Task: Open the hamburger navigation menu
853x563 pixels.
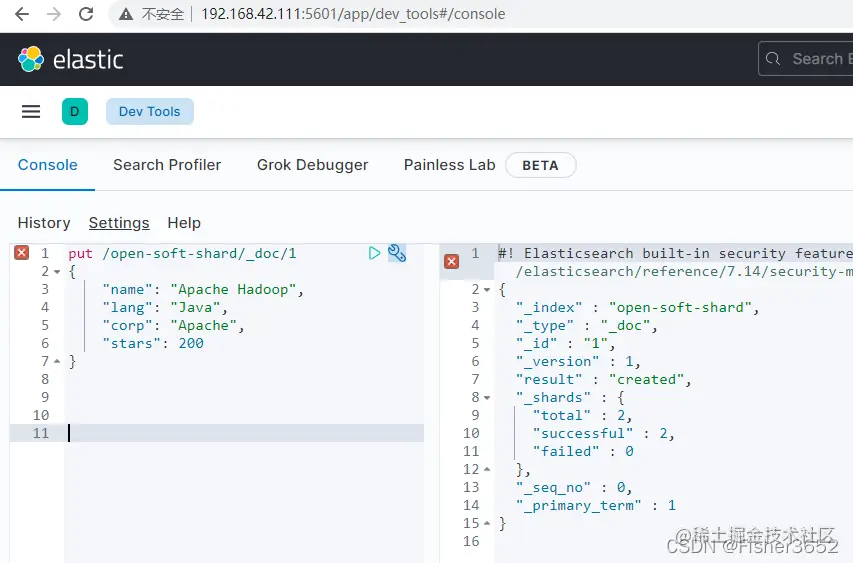Action: [x=31, y=112]
